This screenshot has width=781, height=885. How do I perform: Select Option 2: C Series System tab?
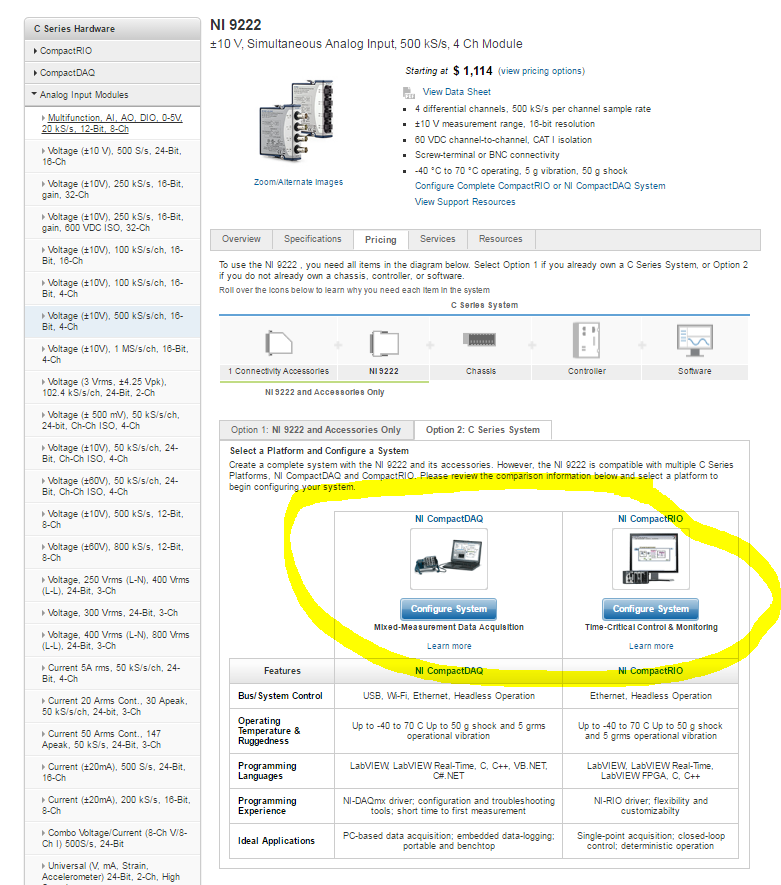point(483,430)
